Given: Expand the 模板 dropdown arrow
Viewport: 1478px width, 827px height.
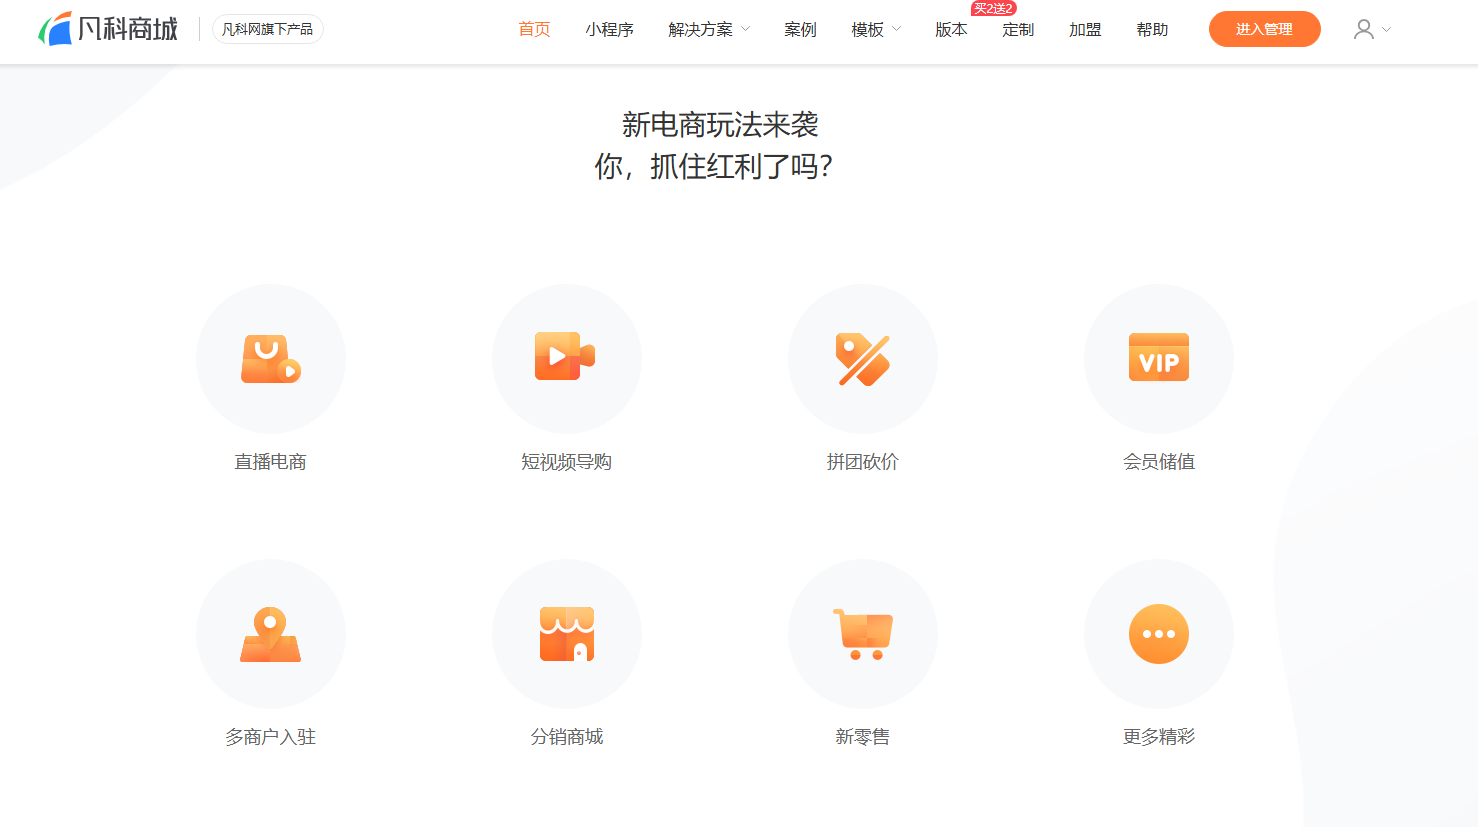Looking at the screenshot, I should pos(896,29).
